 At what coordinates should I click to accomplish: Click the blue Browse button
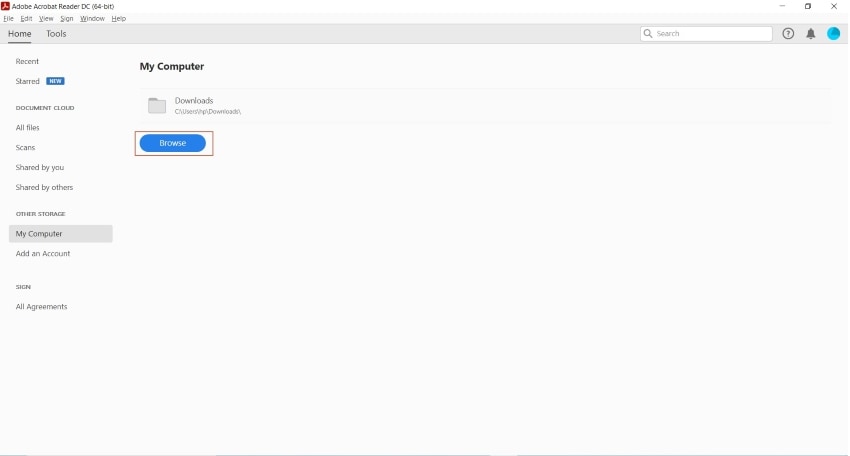point(173,143)
